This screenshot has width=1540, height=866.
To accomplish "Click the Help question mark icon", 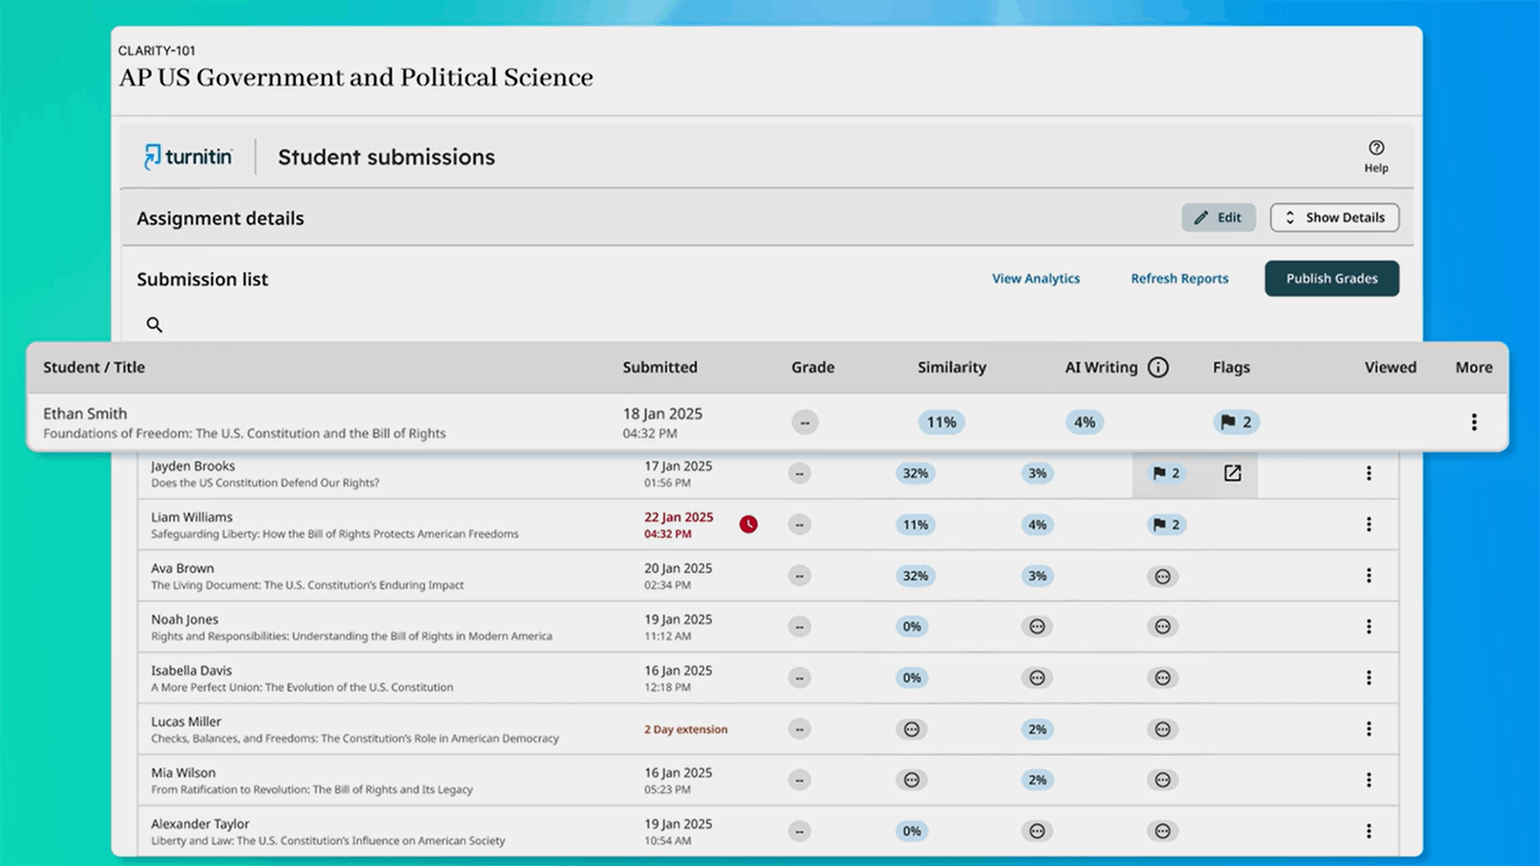I will tap(1376, 148).
